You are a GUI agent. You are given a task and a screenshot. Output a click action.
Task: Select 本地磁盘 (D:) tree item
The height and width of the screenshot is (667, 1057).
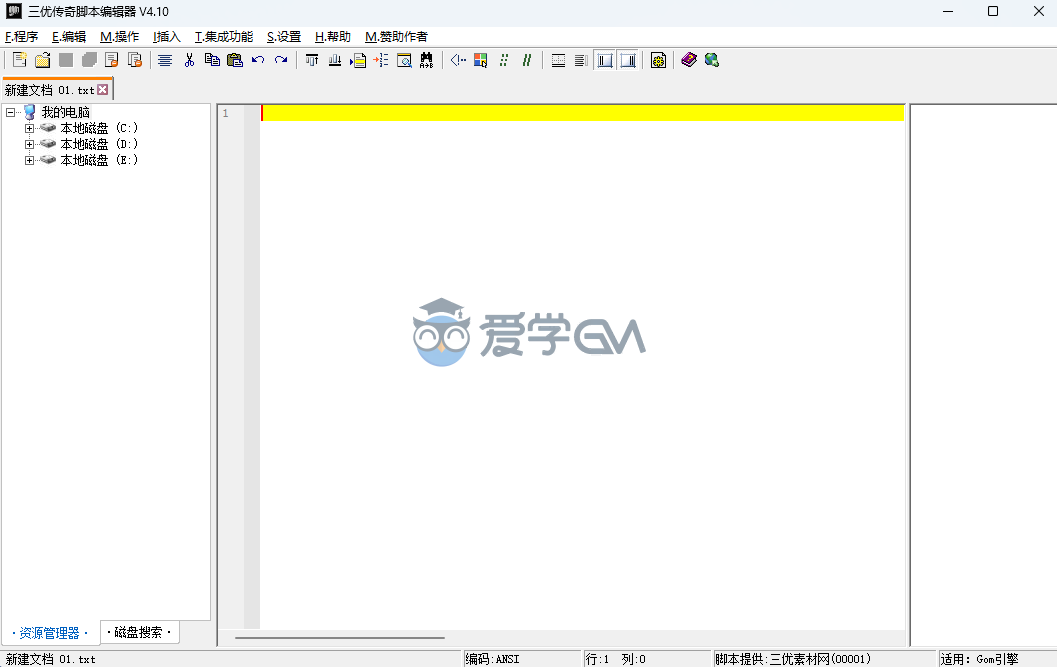click(99, 144)
